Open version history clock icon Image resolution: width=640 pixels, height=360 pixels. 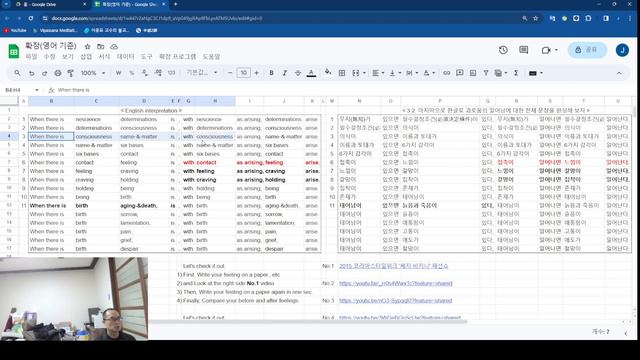pos(503,50)
